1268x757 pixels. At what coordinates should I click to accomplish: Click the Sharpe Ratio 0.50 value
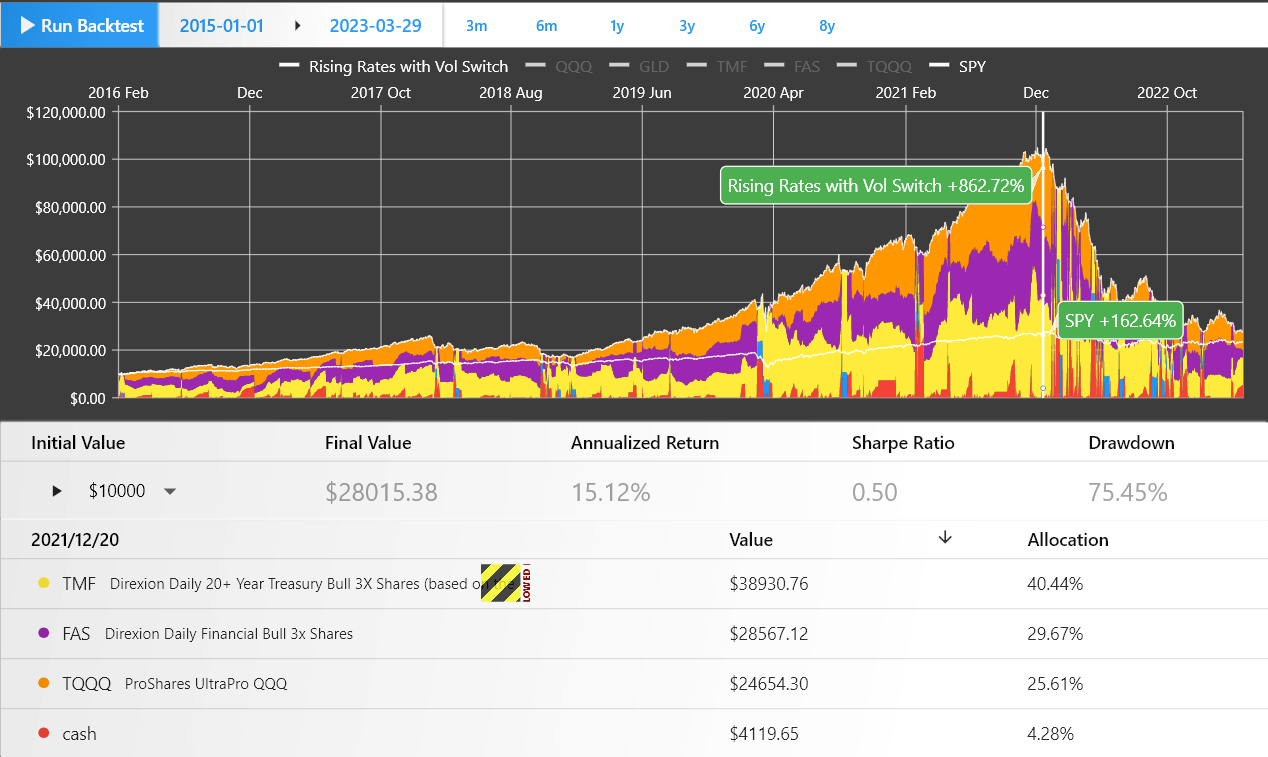(875, 492)
